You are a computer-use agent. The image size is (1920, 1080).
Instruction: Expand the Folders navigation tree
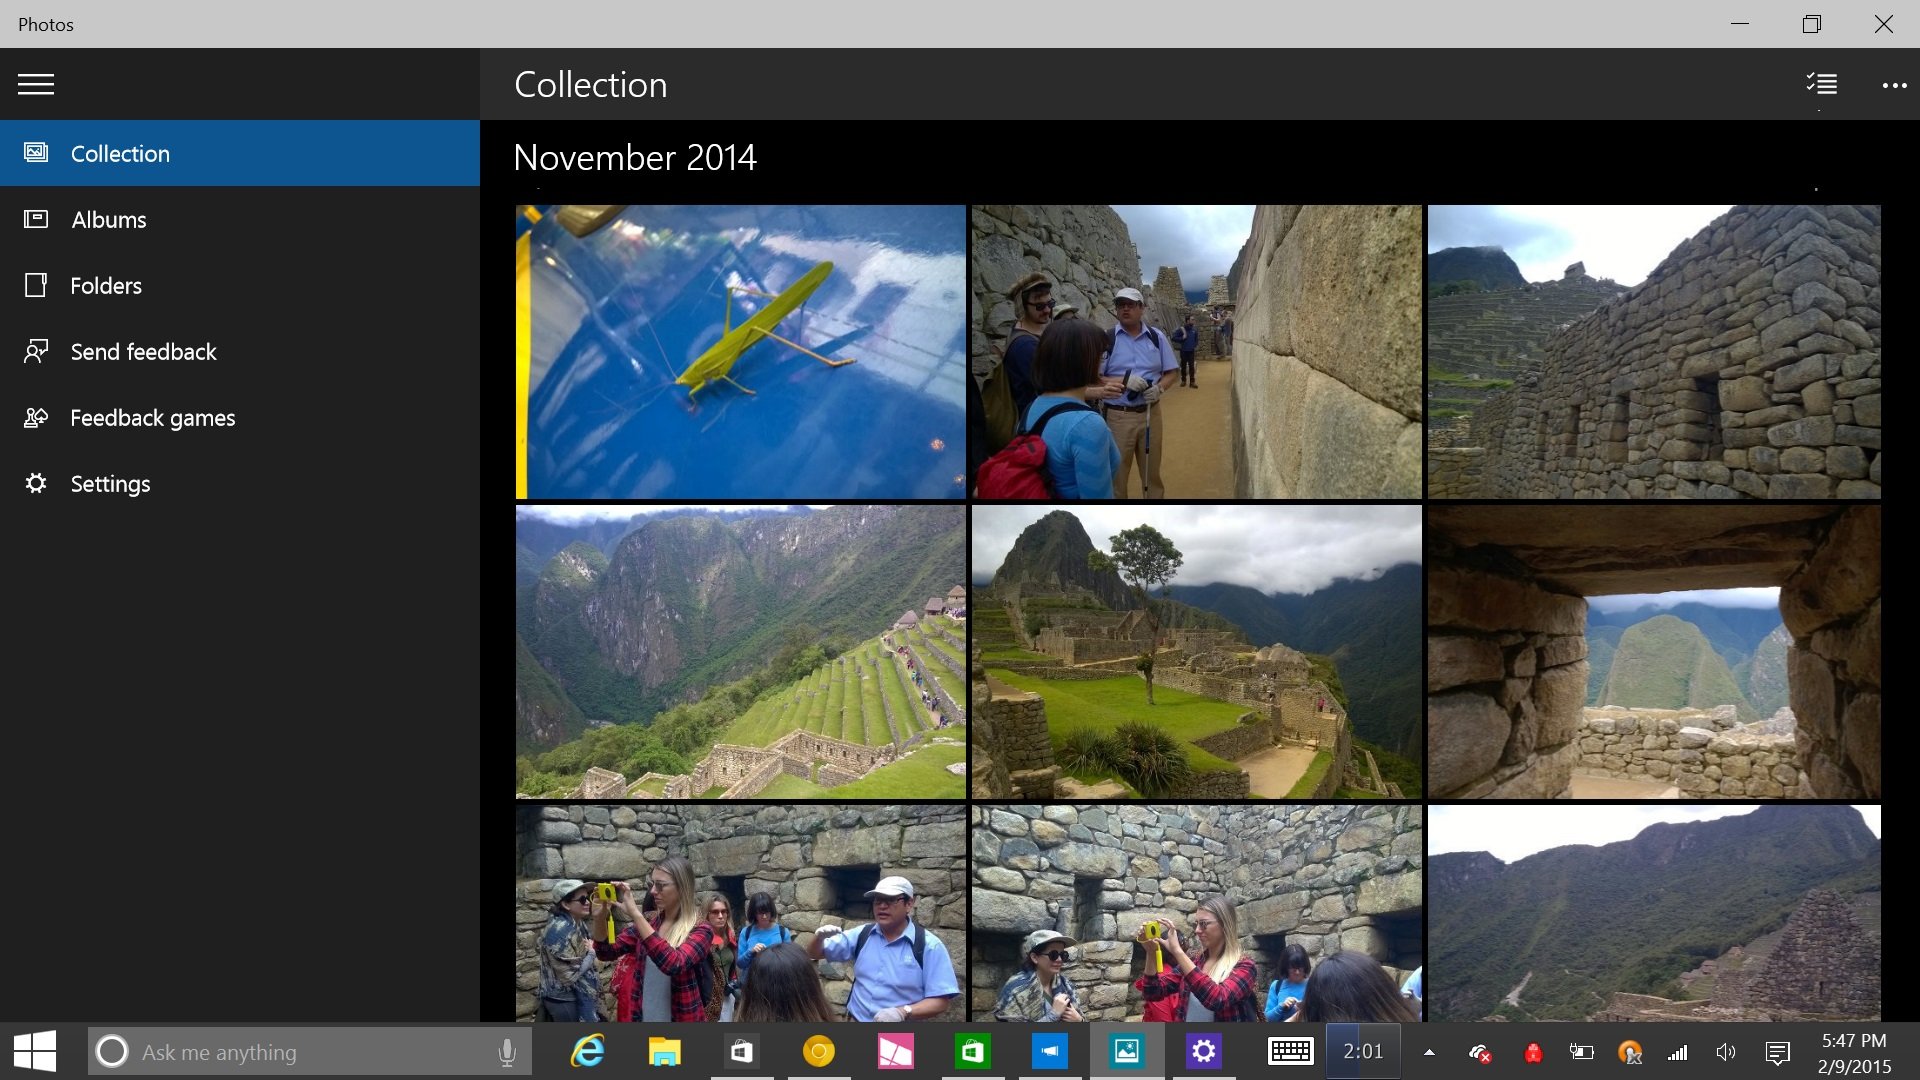tap(105, 284)
